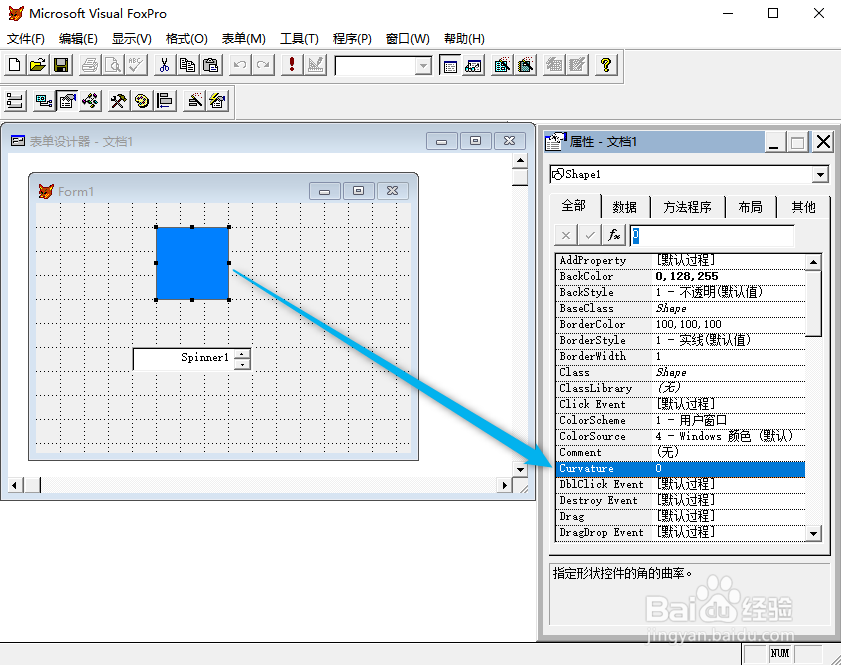Viewport: 841px width, 665px height.
Task: Accept the property value with checkmark button
Action: [590, 235]
